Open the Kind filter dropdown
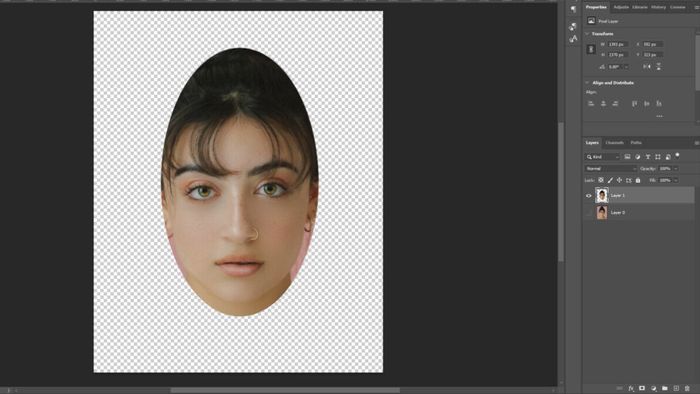This screenshot has width=700, height=394. point(603,157)
